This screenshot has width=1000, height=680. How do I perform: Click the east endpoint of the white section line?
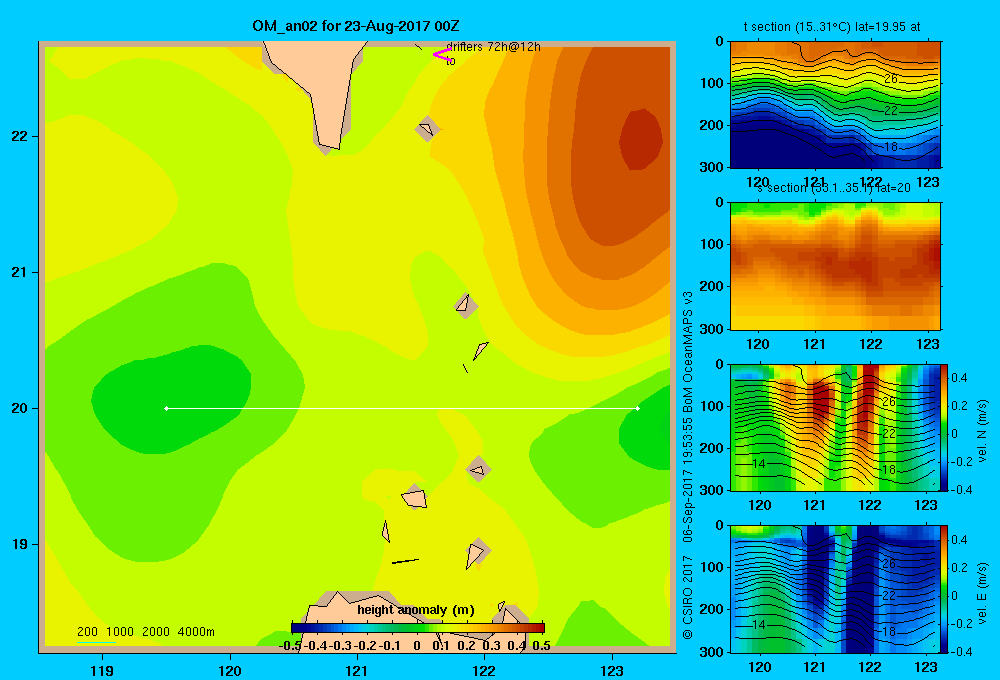pyautogui.click(x=638, y=408)
